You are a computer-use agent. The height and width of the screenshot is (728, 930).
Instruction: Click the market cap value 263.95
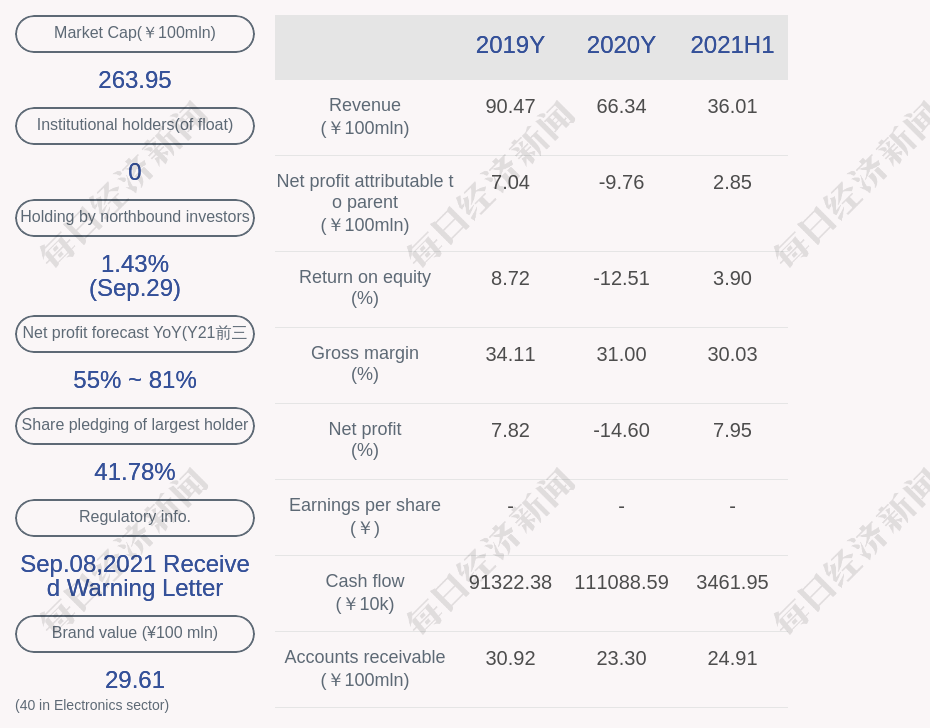[134, 80]
